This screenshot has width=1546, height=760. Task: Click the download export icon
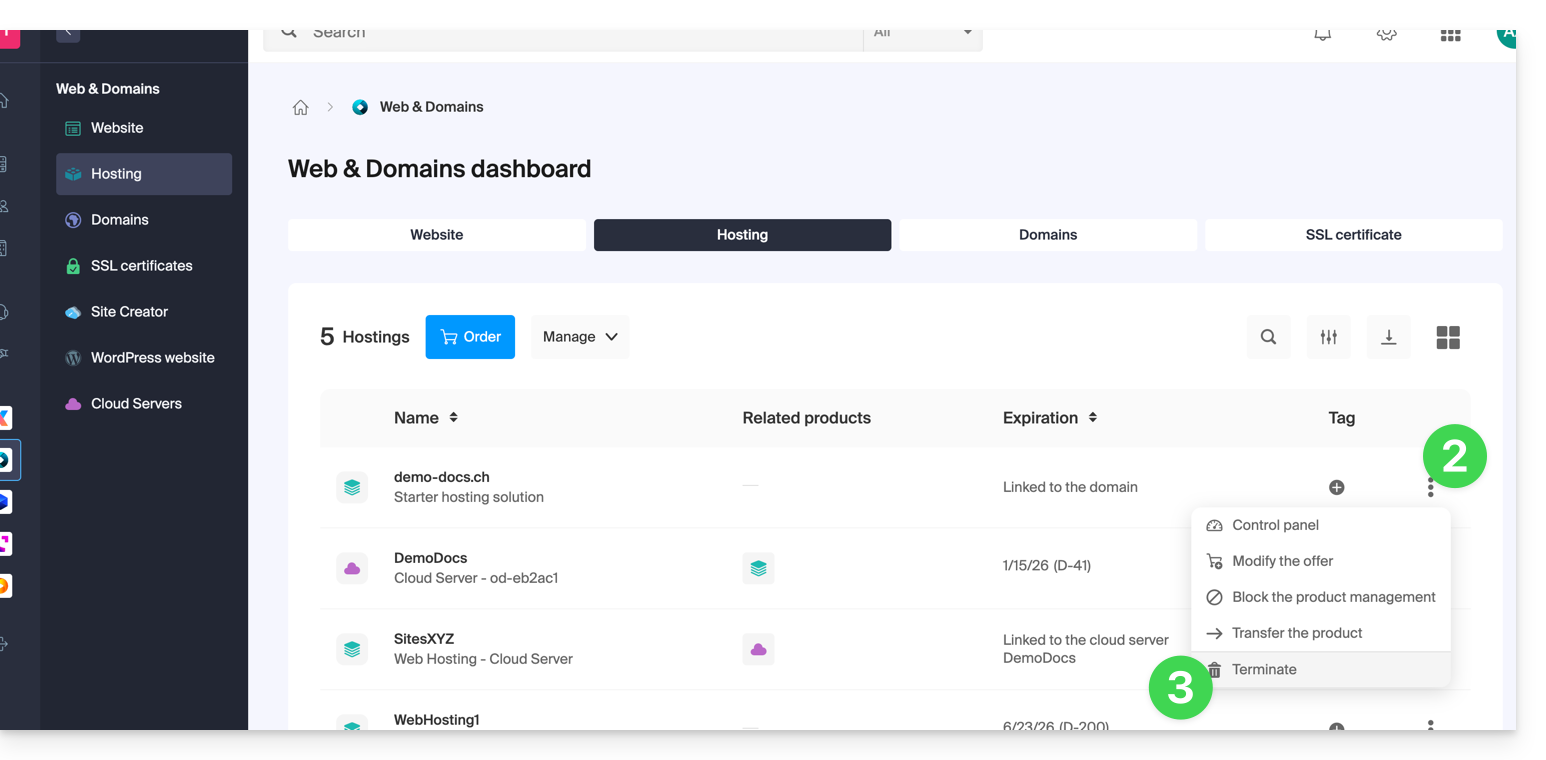[x=1388, y=337]
